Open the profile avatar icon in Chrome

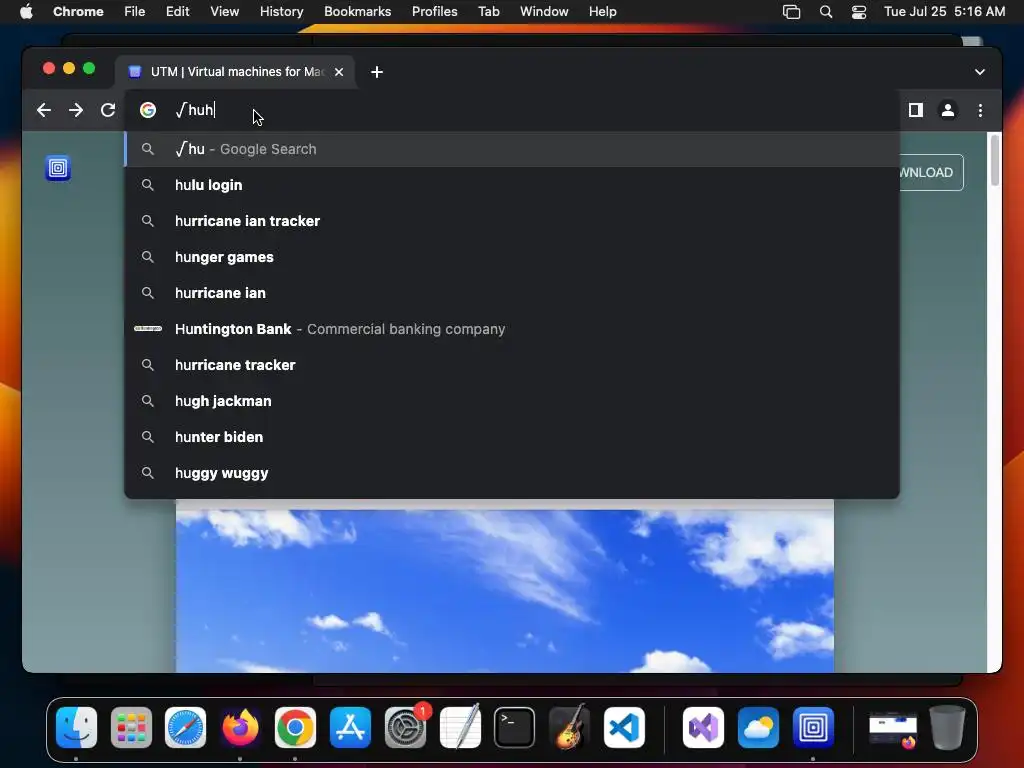948,110
